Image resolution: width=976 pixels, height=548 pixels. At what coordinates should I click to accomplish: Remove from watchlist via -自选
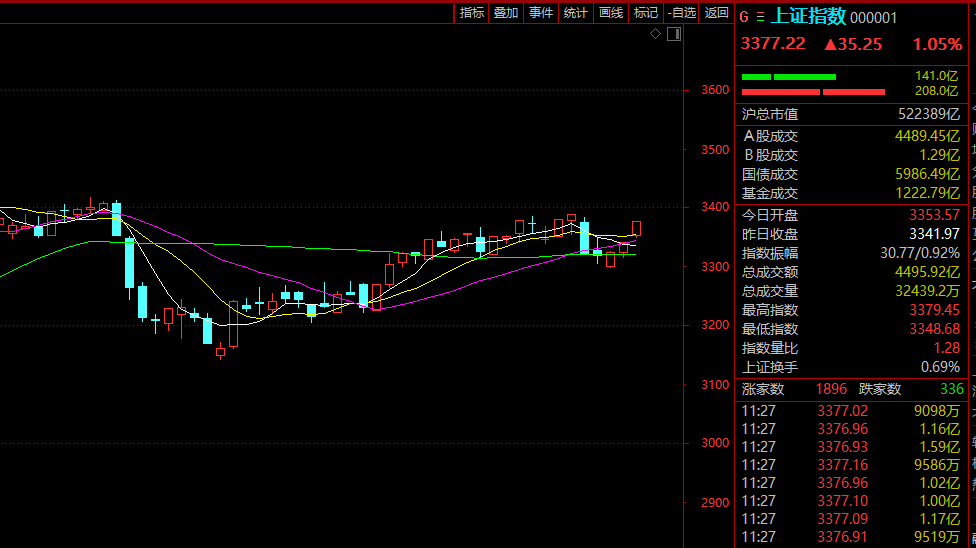tap(682, 13)
